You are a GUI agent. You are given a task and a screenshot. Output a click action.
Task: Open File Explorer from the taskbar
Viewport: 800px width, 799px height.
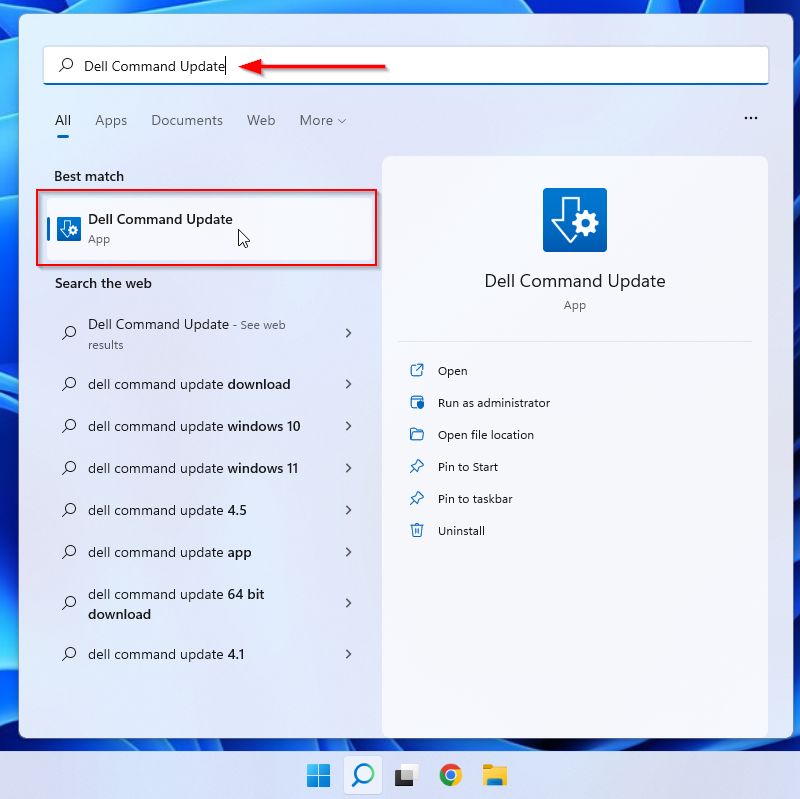[495, 776]
